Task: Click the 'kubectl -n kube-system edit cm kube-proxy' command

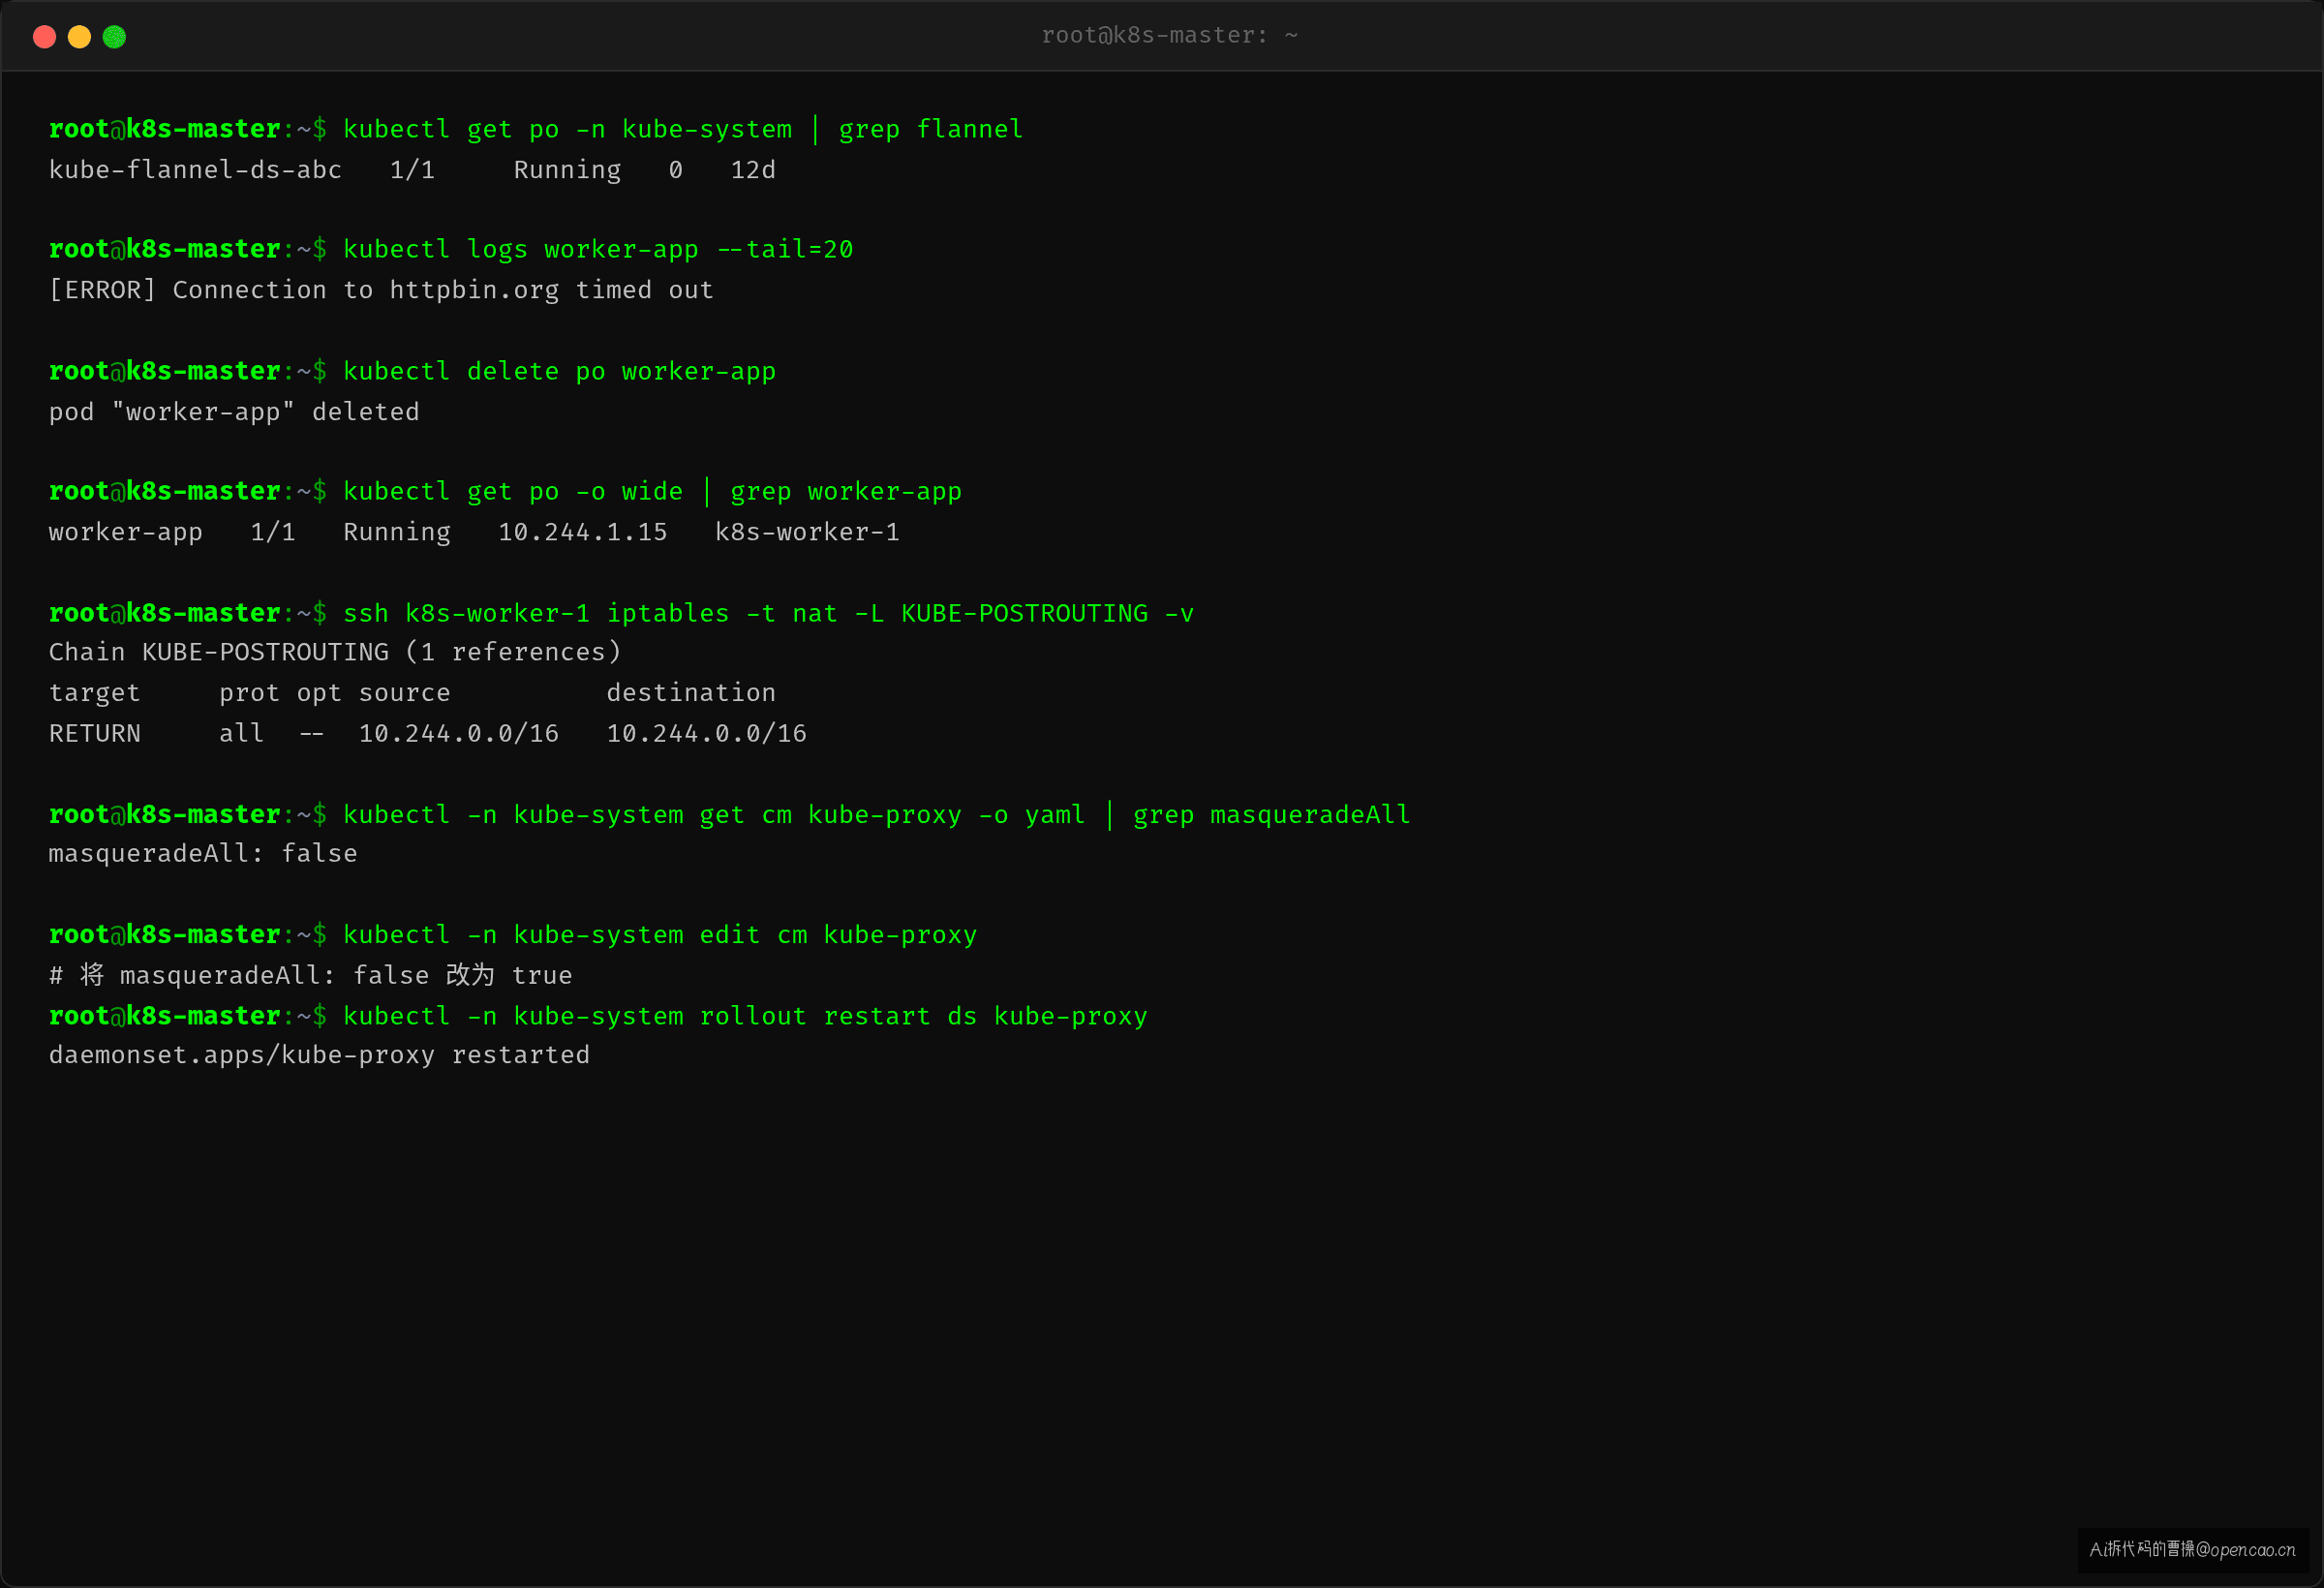Action: point(660,935)
